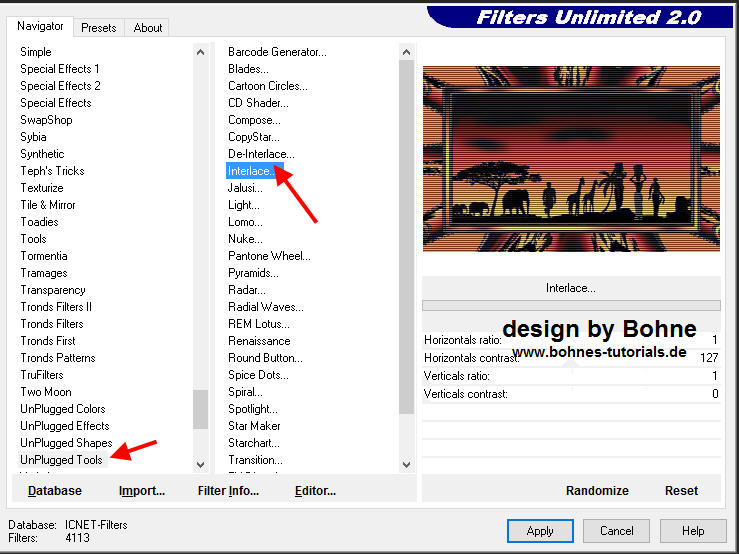Click the filter preview image
Viewport: 739px width, 554px height.
tap(571, 158)
